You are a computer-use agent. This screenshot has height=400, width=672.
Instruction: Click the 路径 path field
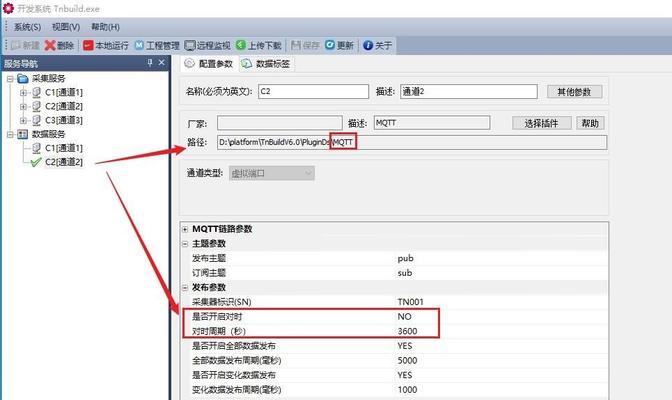[412, 142]
